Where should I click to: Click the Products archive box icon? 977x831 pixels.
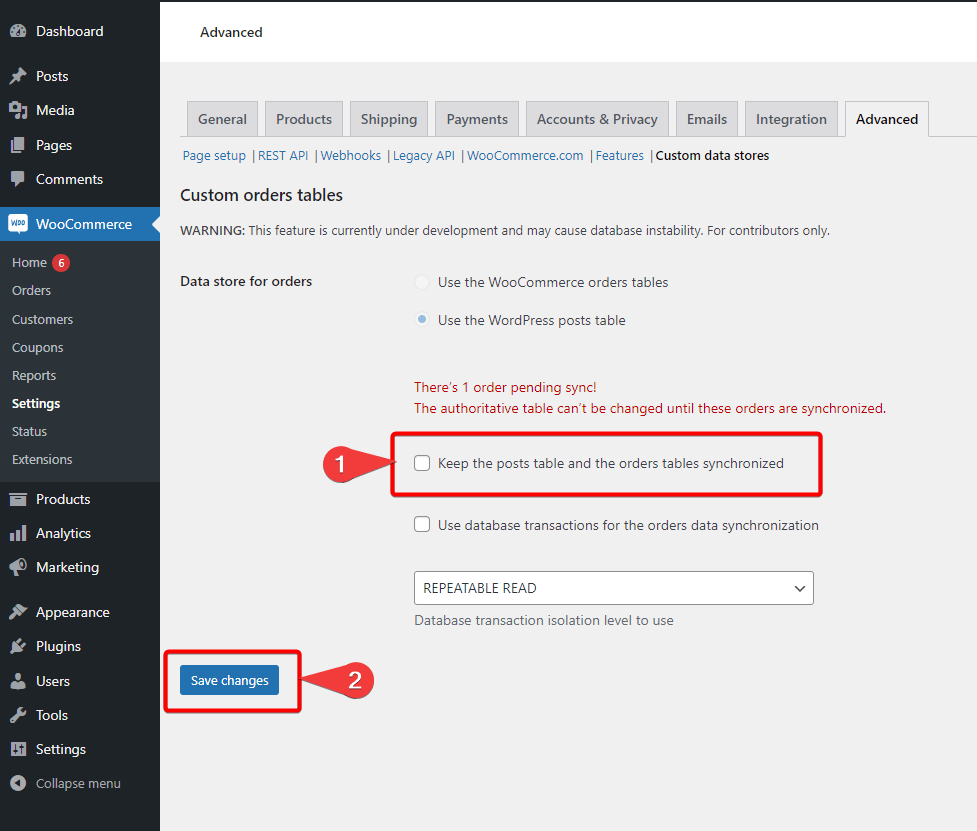coord(18,499)
